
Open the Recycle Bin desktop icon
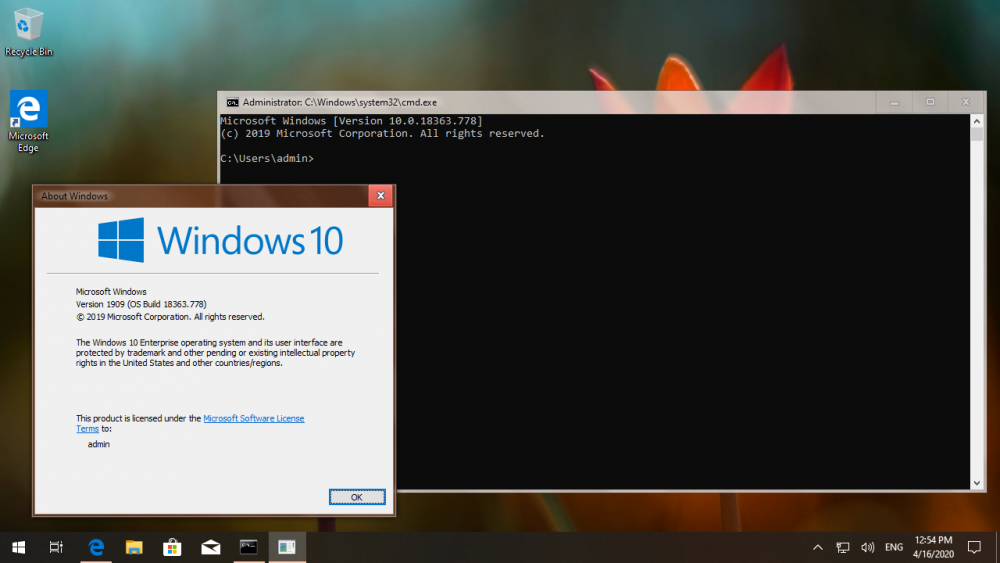tap(28, 30)
